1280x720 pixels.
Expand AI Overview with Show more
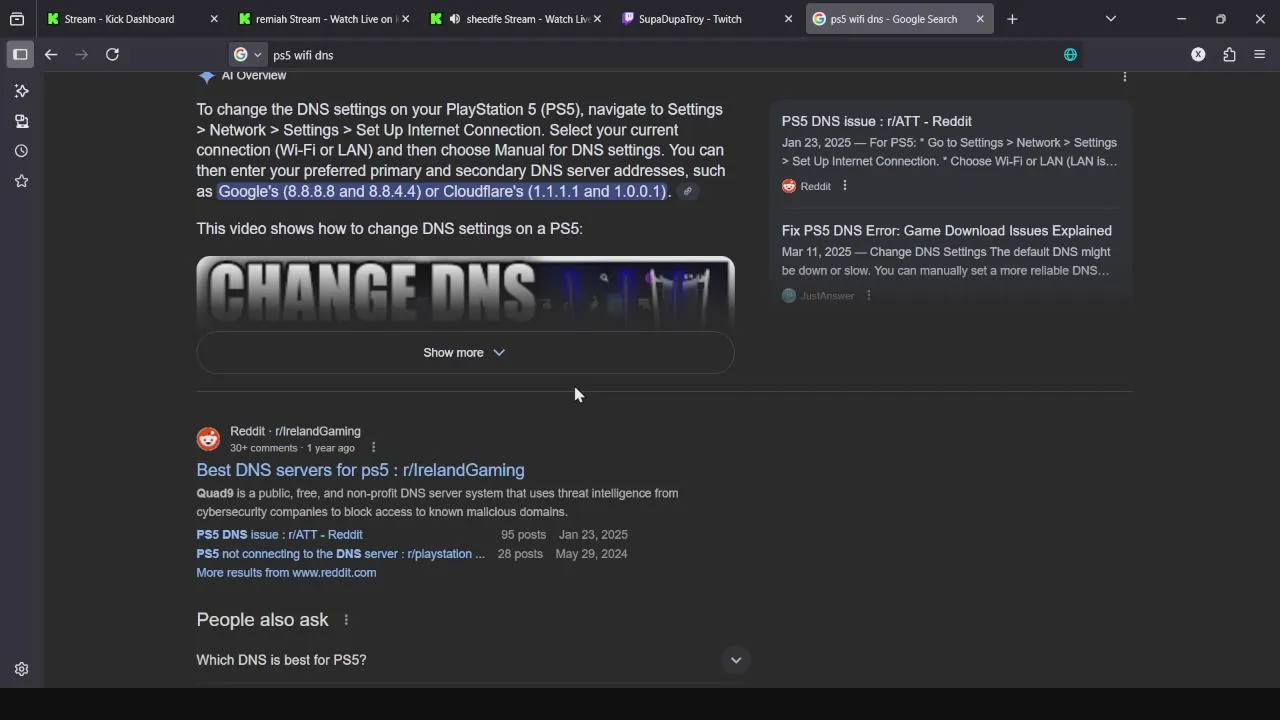465,353
